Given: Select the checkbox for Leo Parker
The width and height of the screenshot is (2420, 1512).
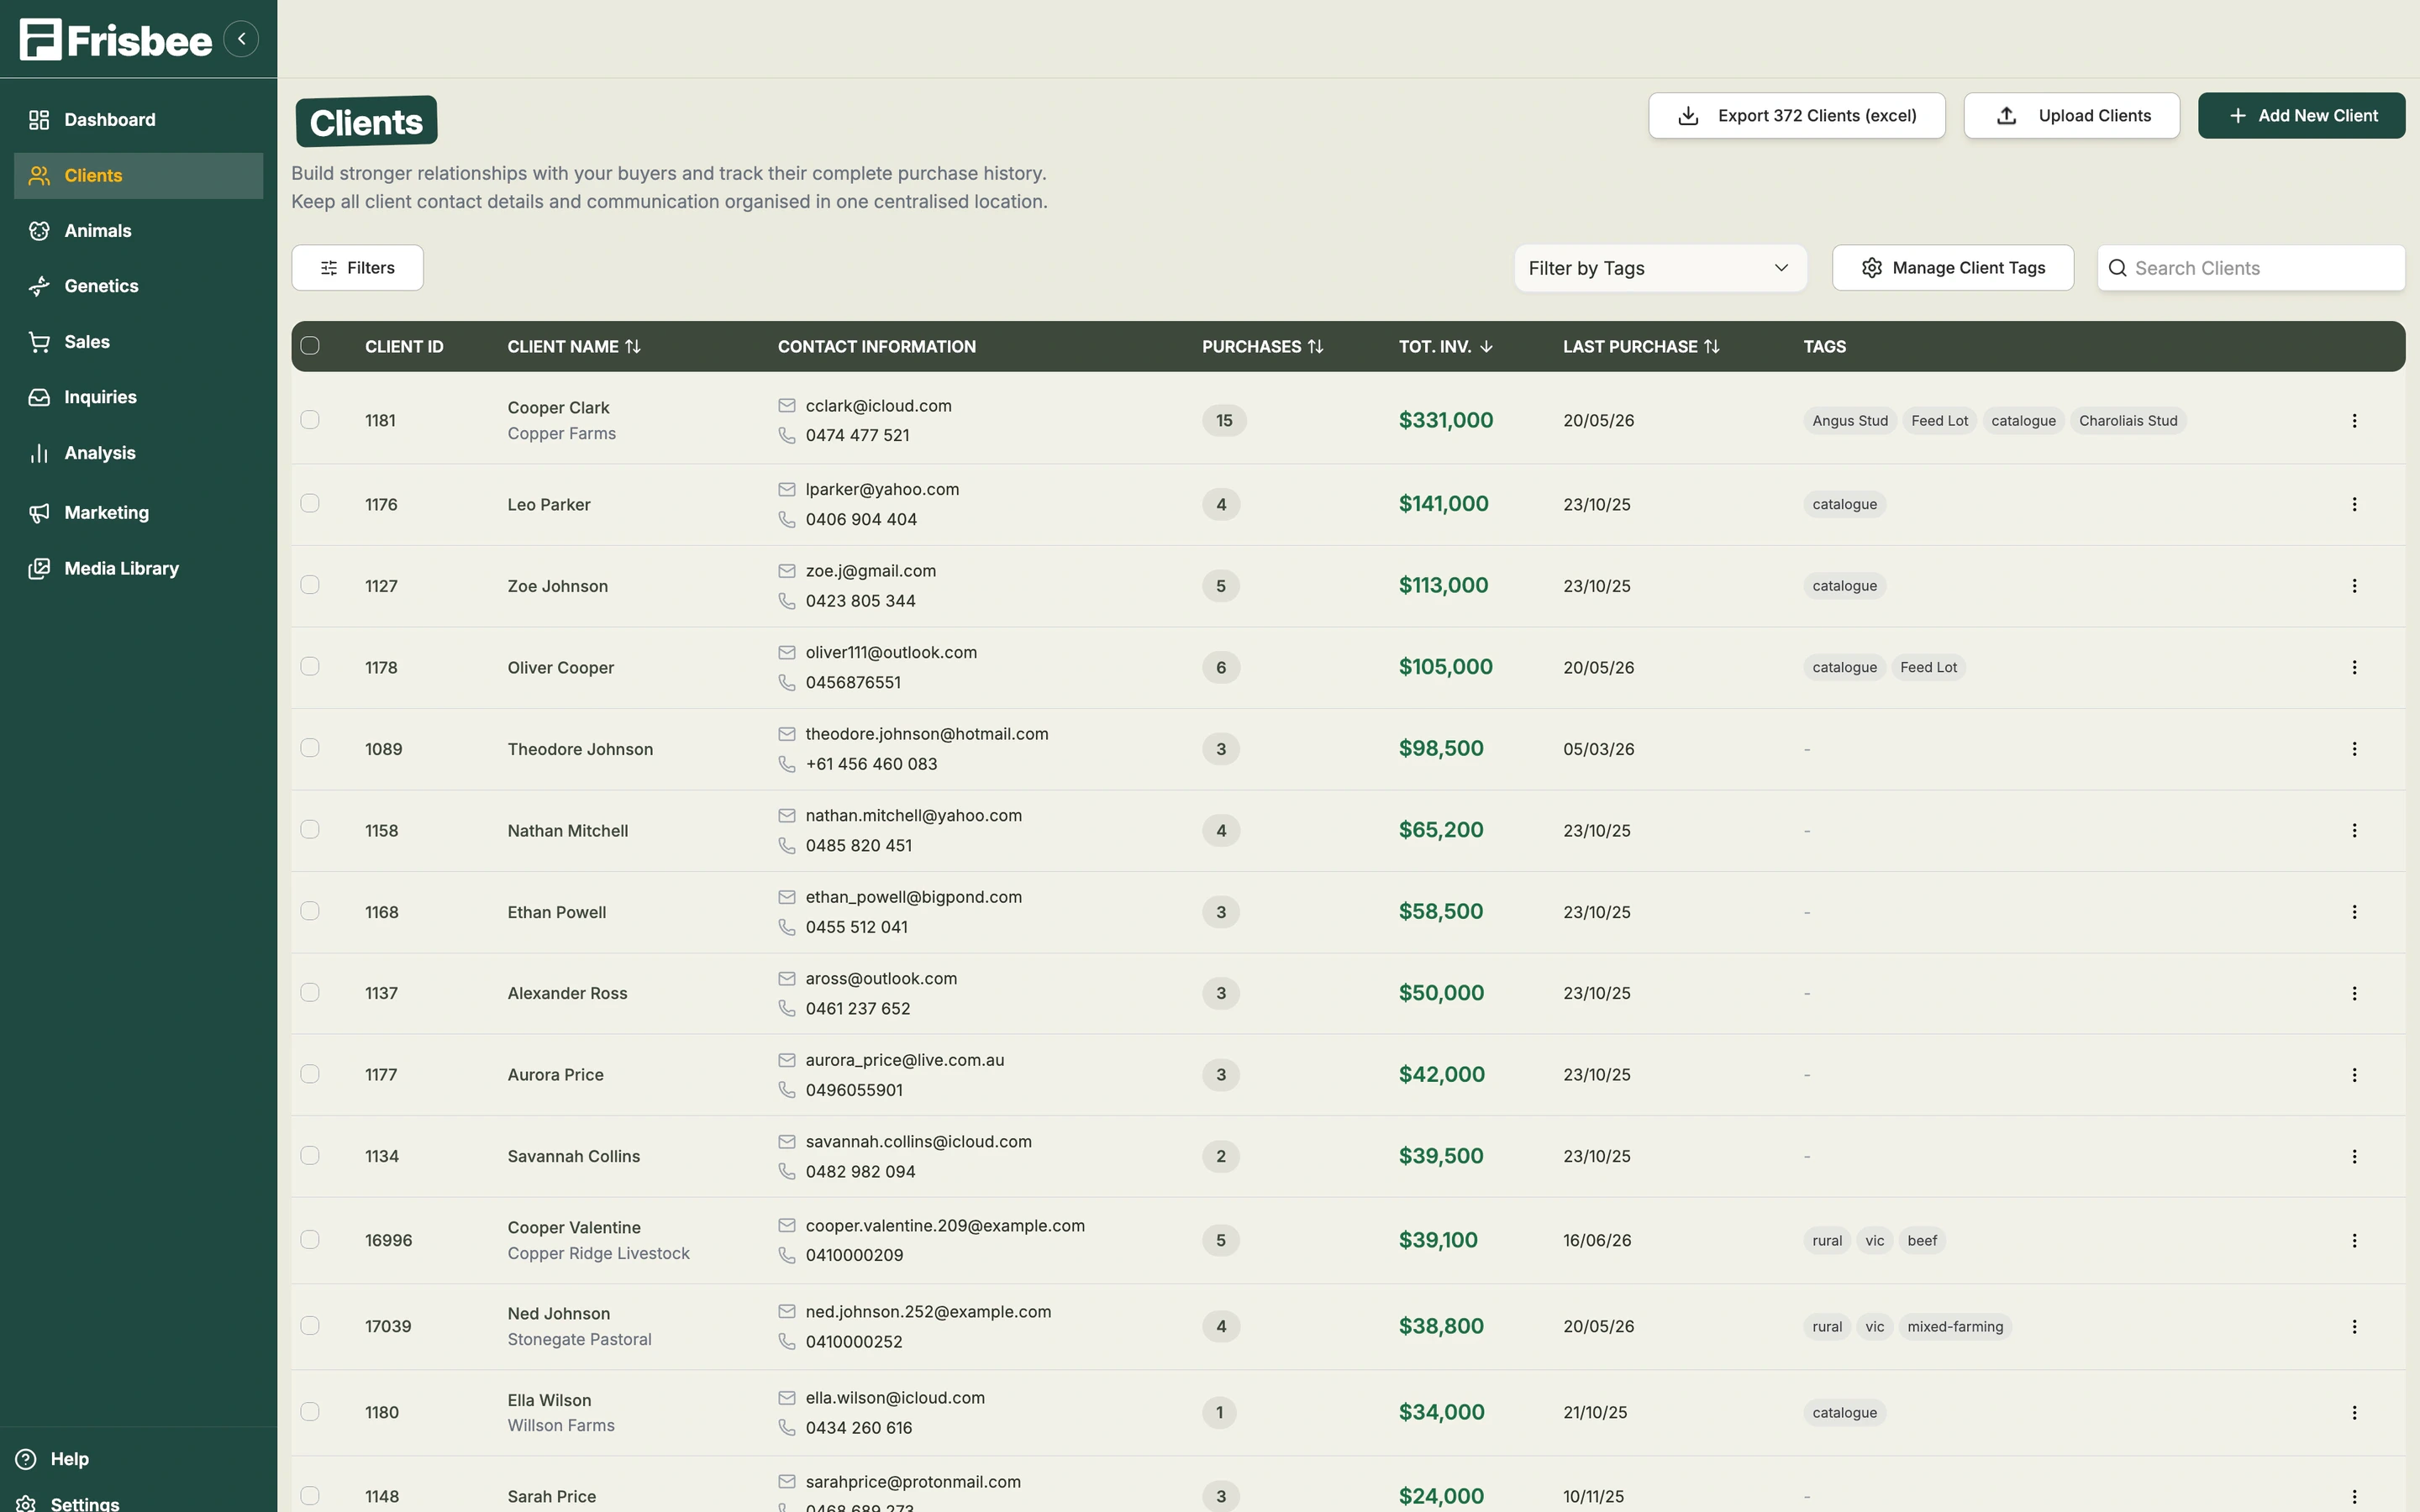Looking at the screenshot, I should [310, 503].
